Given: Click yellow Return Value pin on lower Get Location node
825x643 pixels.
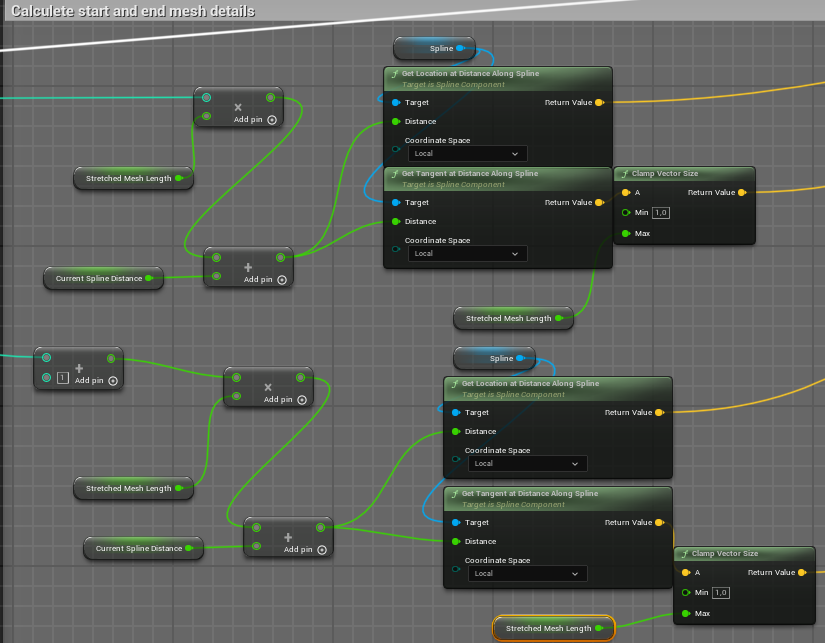Looking at the screenshot, I should tap(659, 413).
